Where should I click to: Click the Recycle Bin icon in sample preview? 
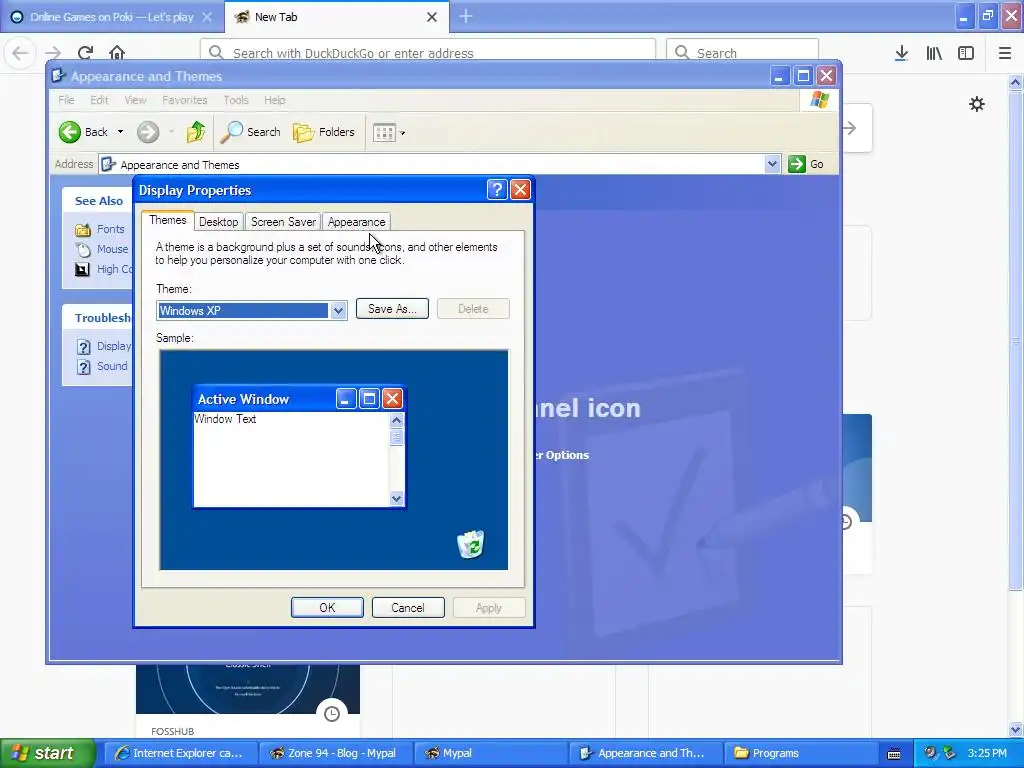coord(470,544)
